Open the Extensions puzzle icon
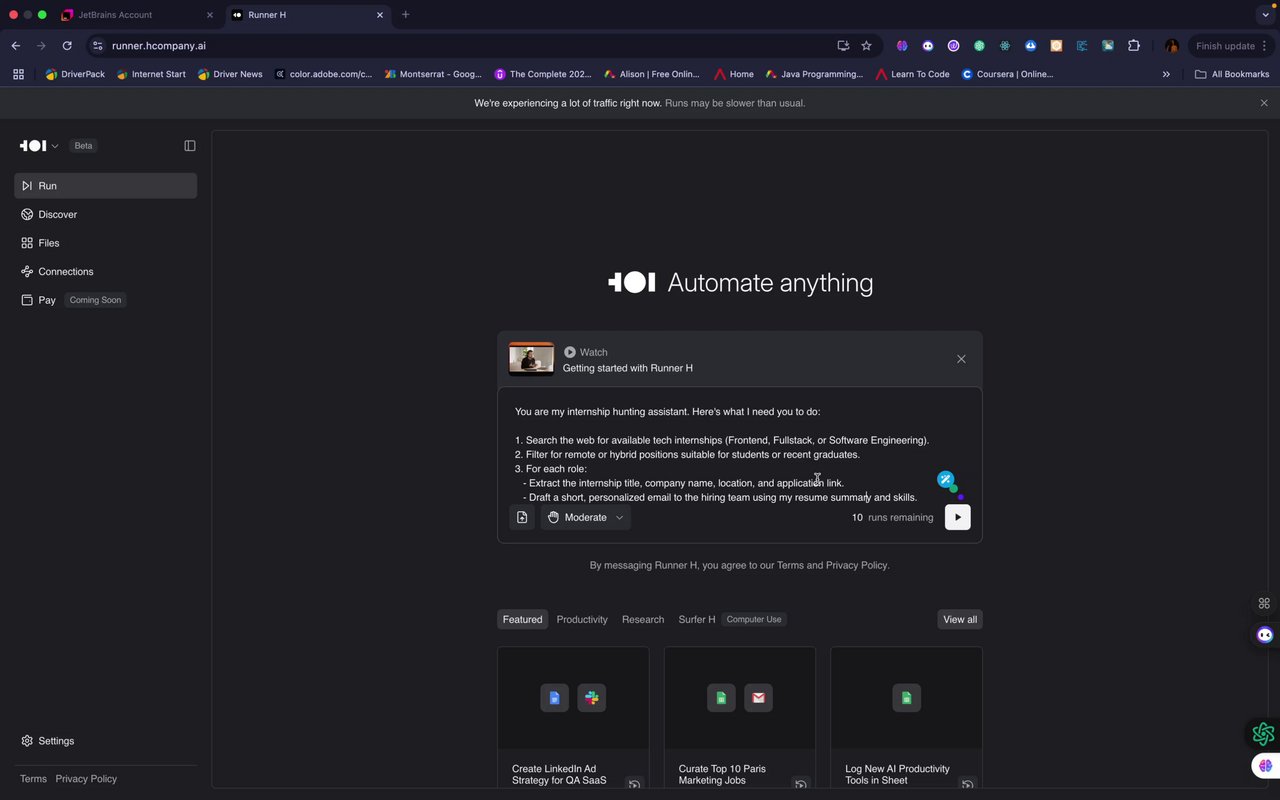 (x=1134, y=46)
